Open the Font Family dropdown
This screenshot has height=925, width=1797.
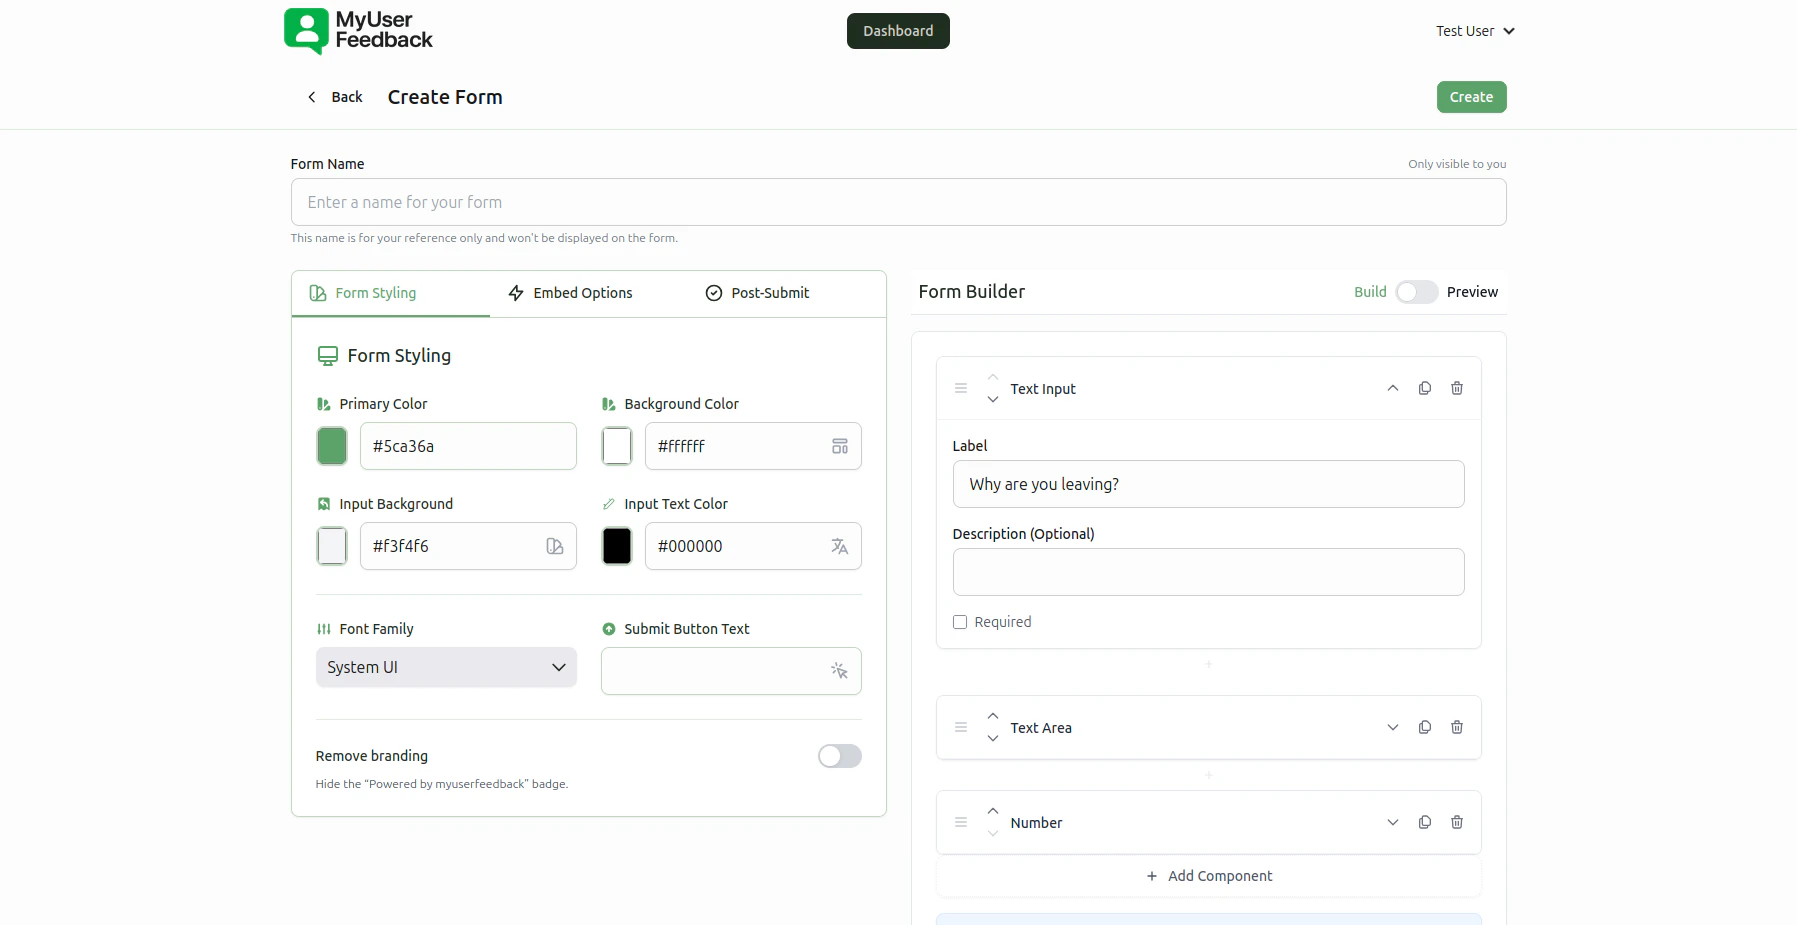point(446,667)
